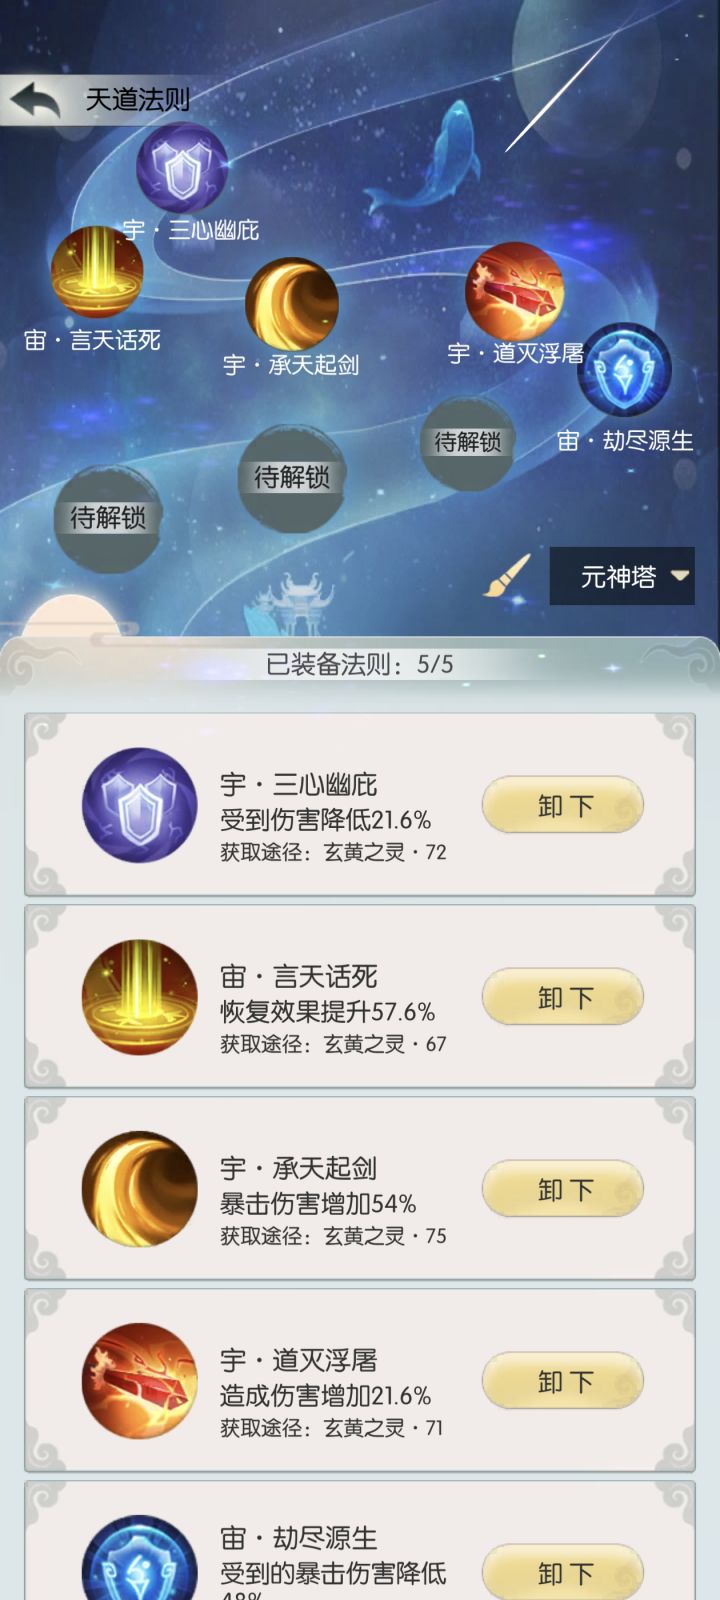This screenshot has height=1600, width=720.
Task: Unequip 宙·劫尽源生 with 卸下 button
Action: point(563,1572)
